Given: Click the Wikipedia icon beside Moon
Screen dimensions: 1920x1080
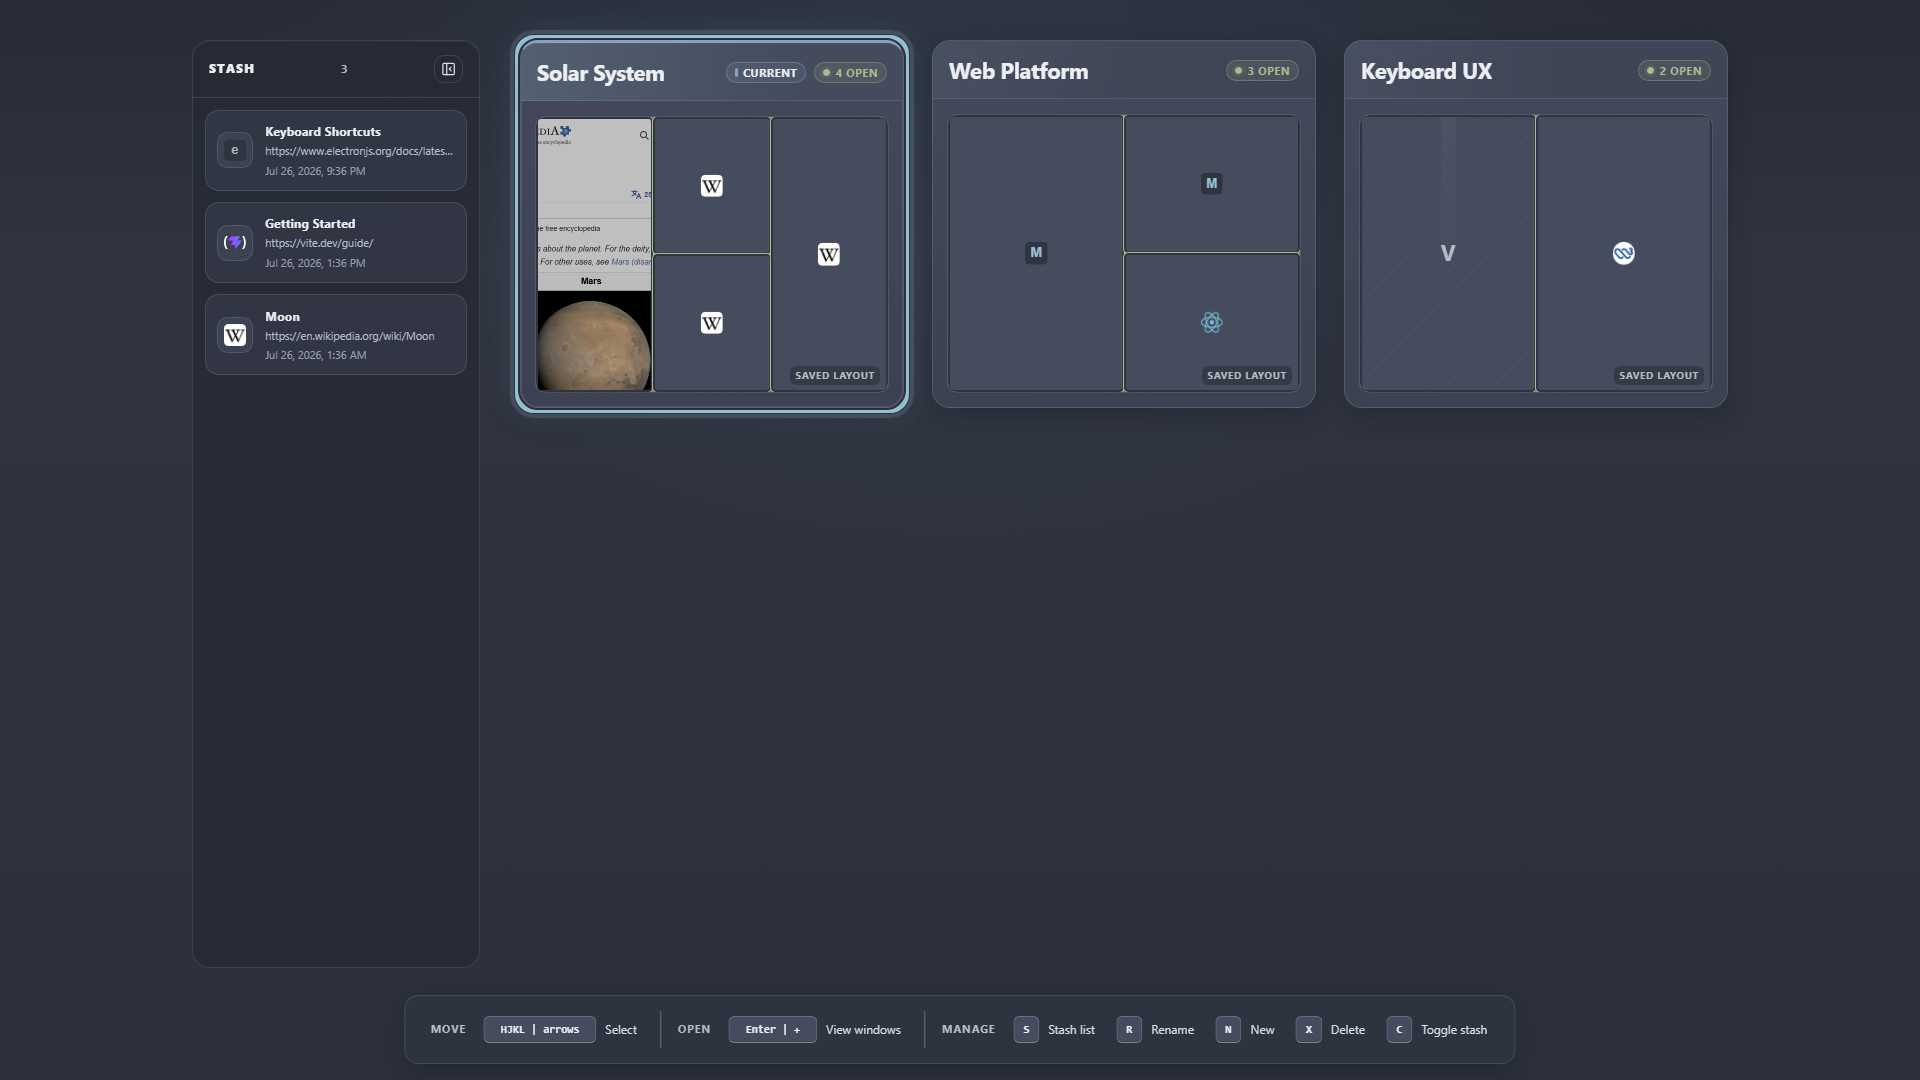Looking at the screenshot, I should pyautogui.click(x=235, y=335).
